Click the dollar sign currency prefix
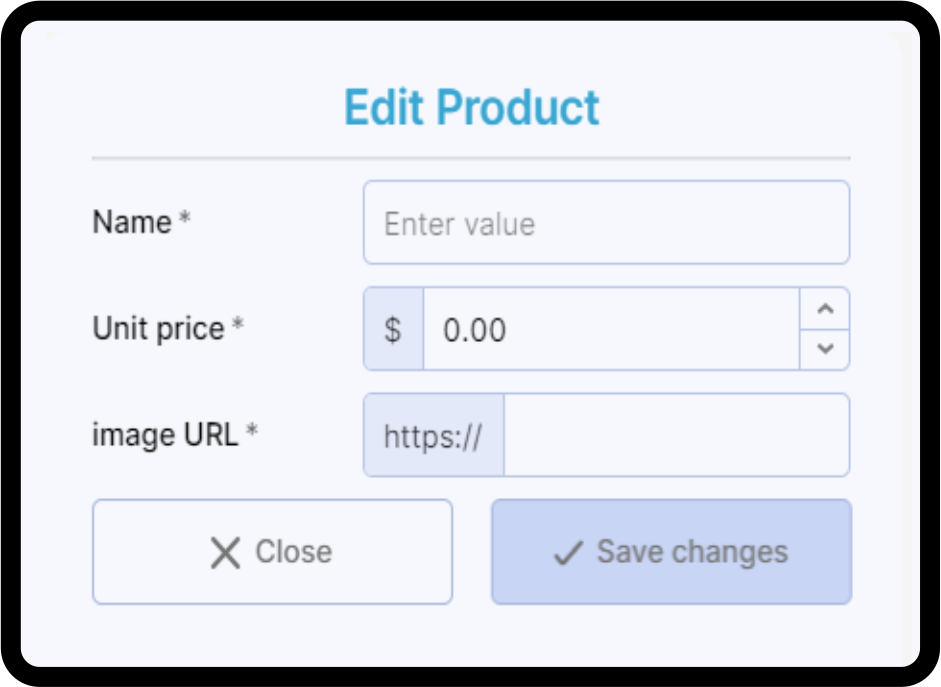The height and width of the screenshot is (687, 941). pyautogui.click(x=393, y=330)
